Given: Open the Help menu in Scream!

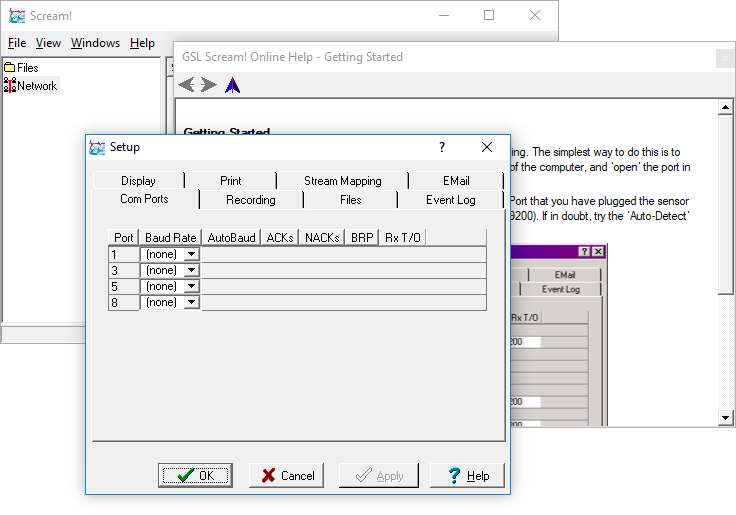Looking at the screenshot, I should (142, 43).
